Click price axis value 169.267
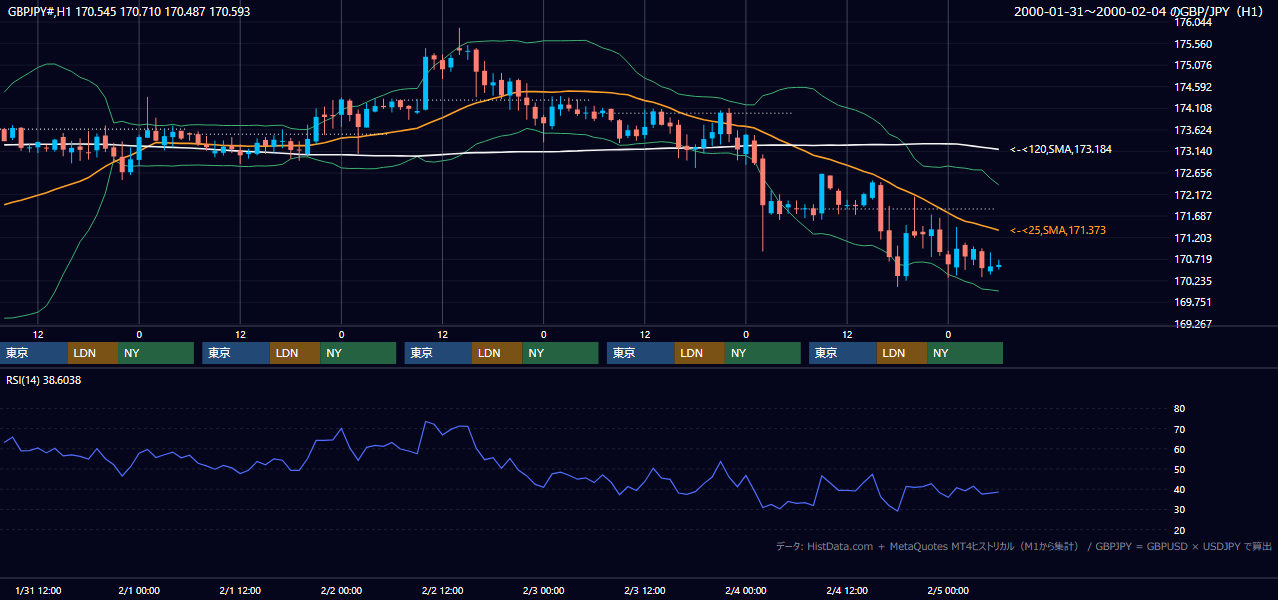1278x600 pixels. [x=1193, y=324]
